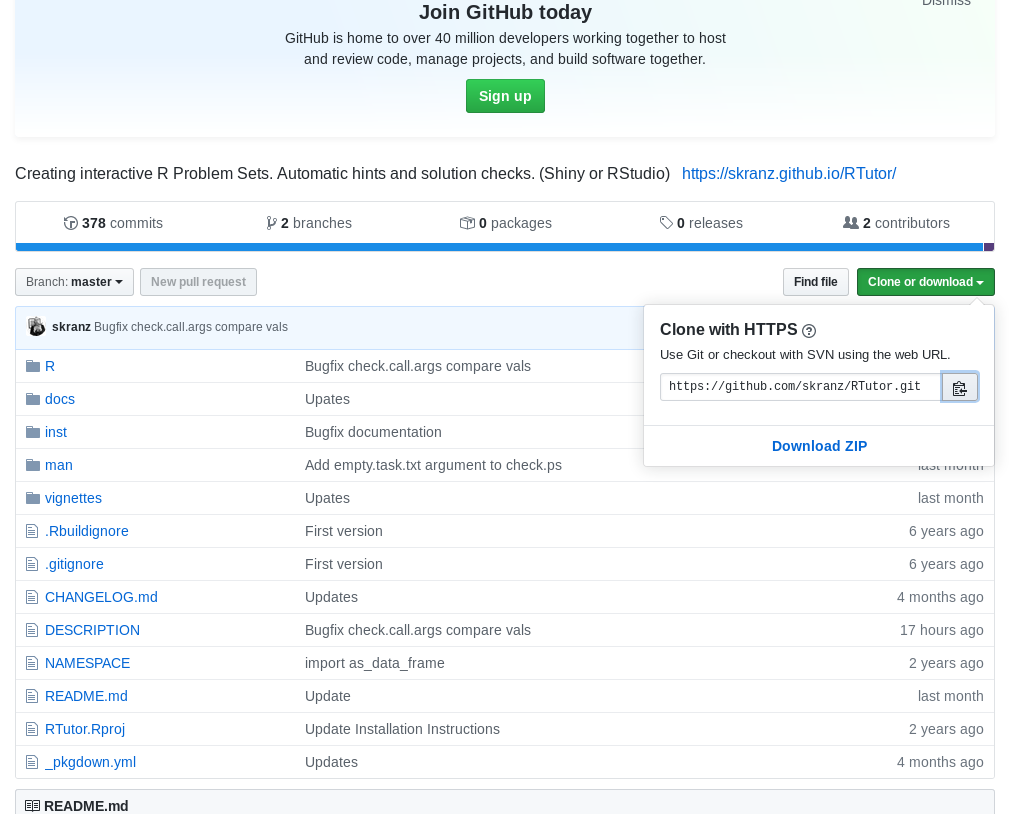The width and height of the screenshot is (1009, 814).
Task: Click packages box icon
Action: tap(467, 223)
